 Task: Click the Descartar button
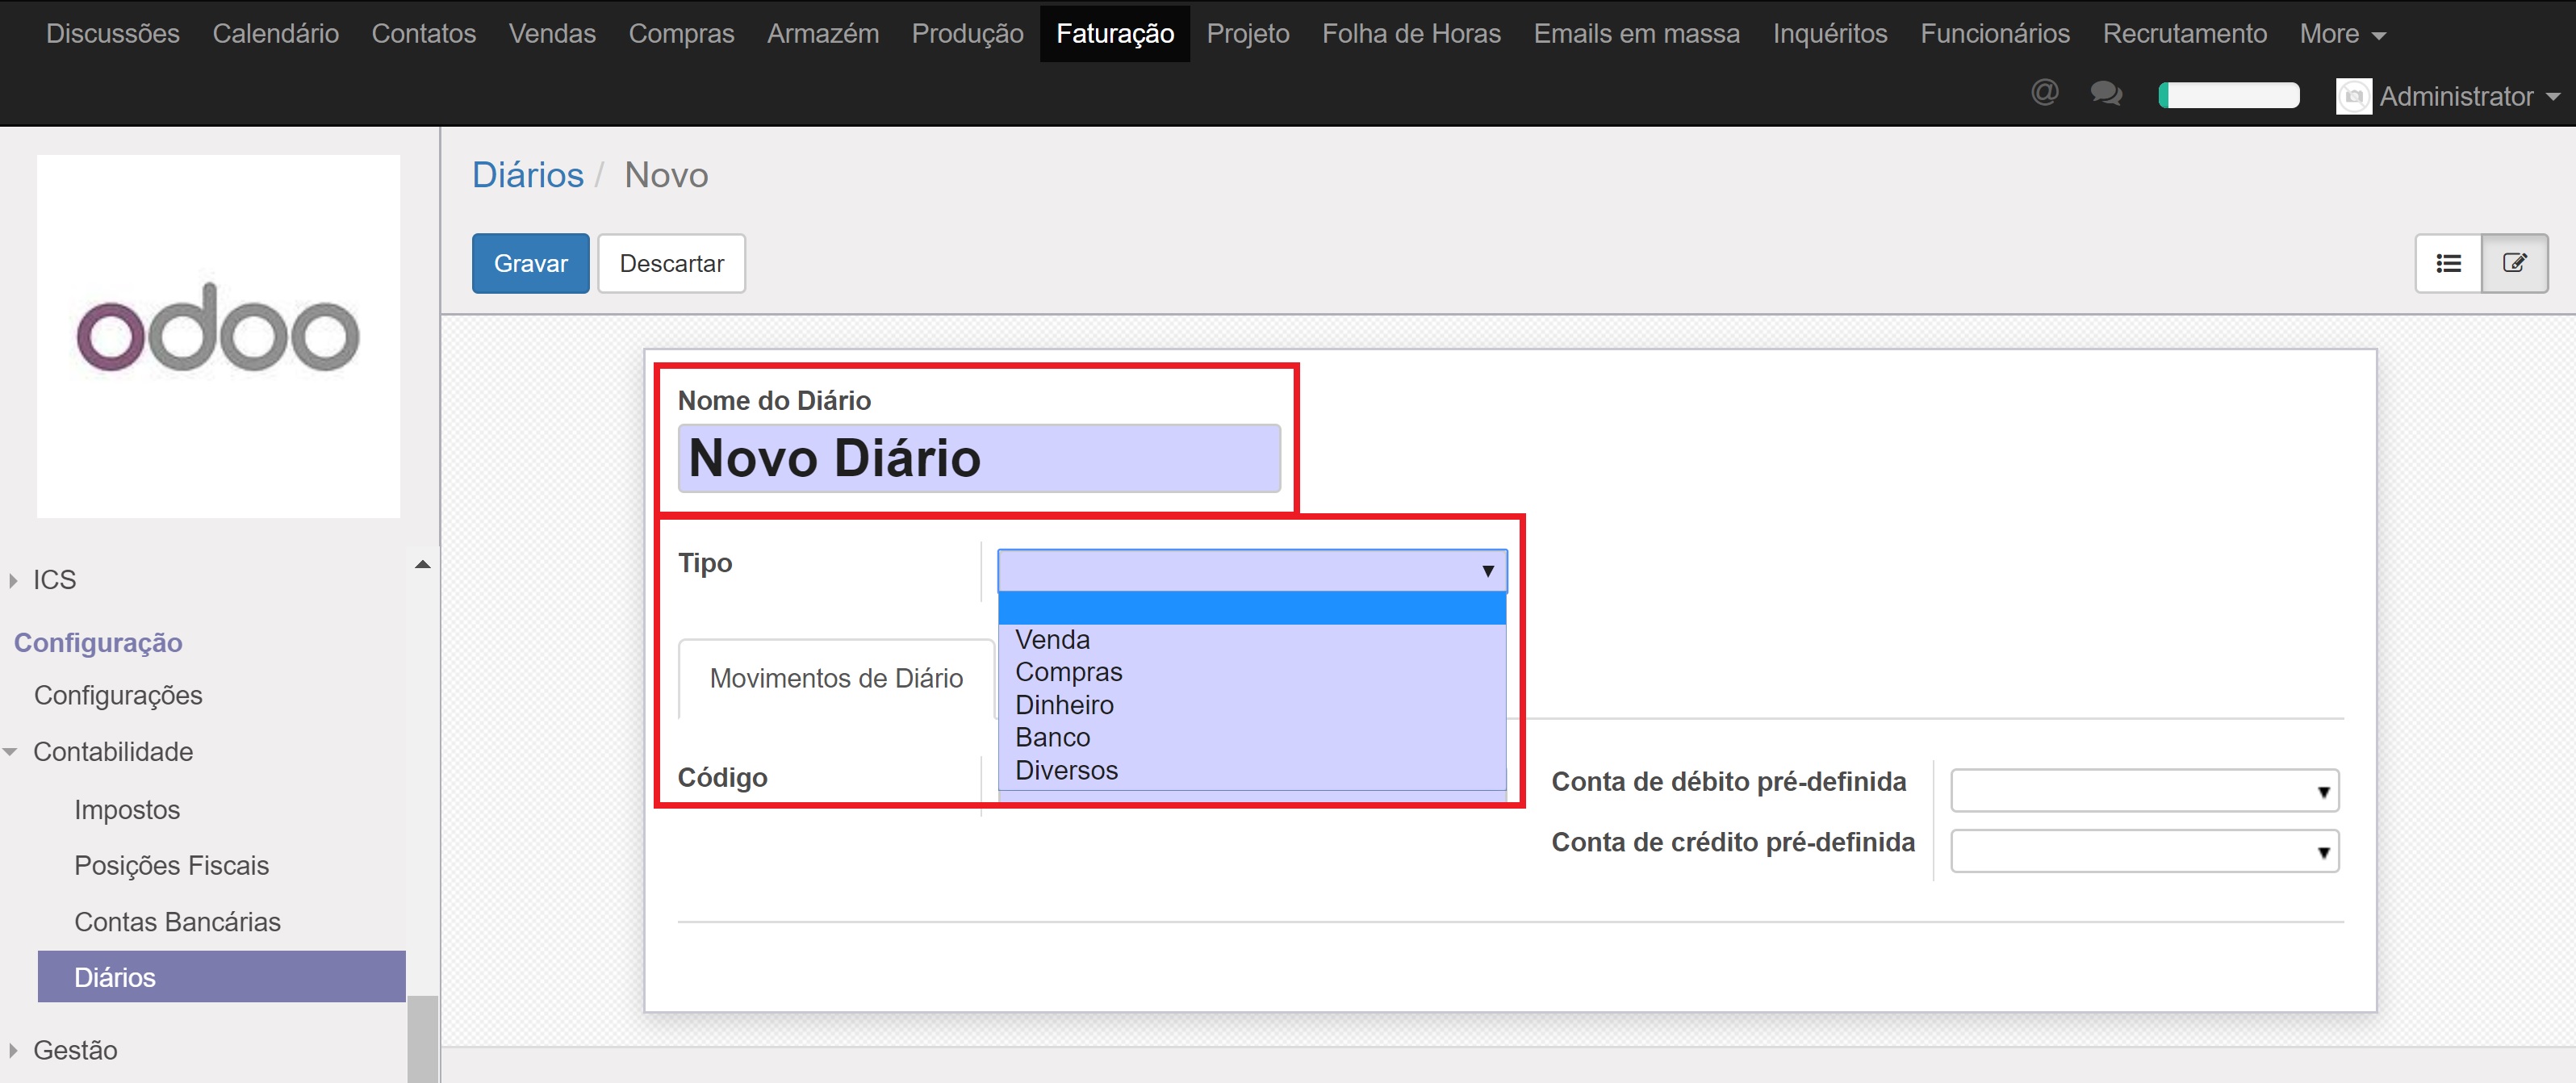[671, 263]
